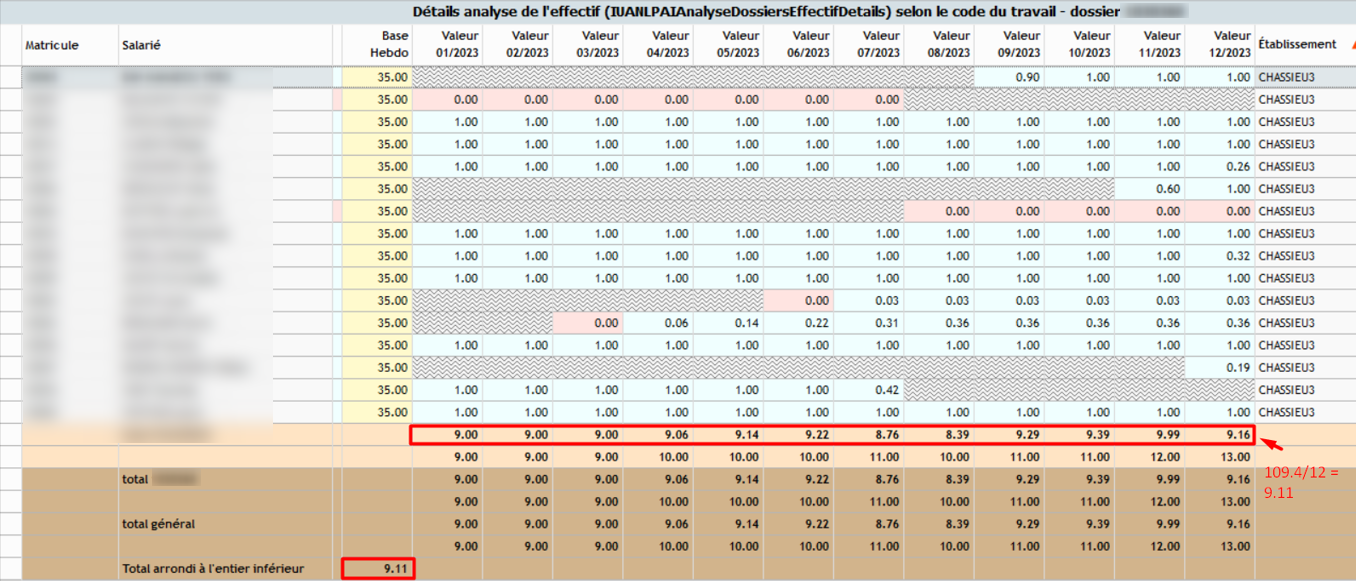Click the Établissement column header

(1298, 44)
